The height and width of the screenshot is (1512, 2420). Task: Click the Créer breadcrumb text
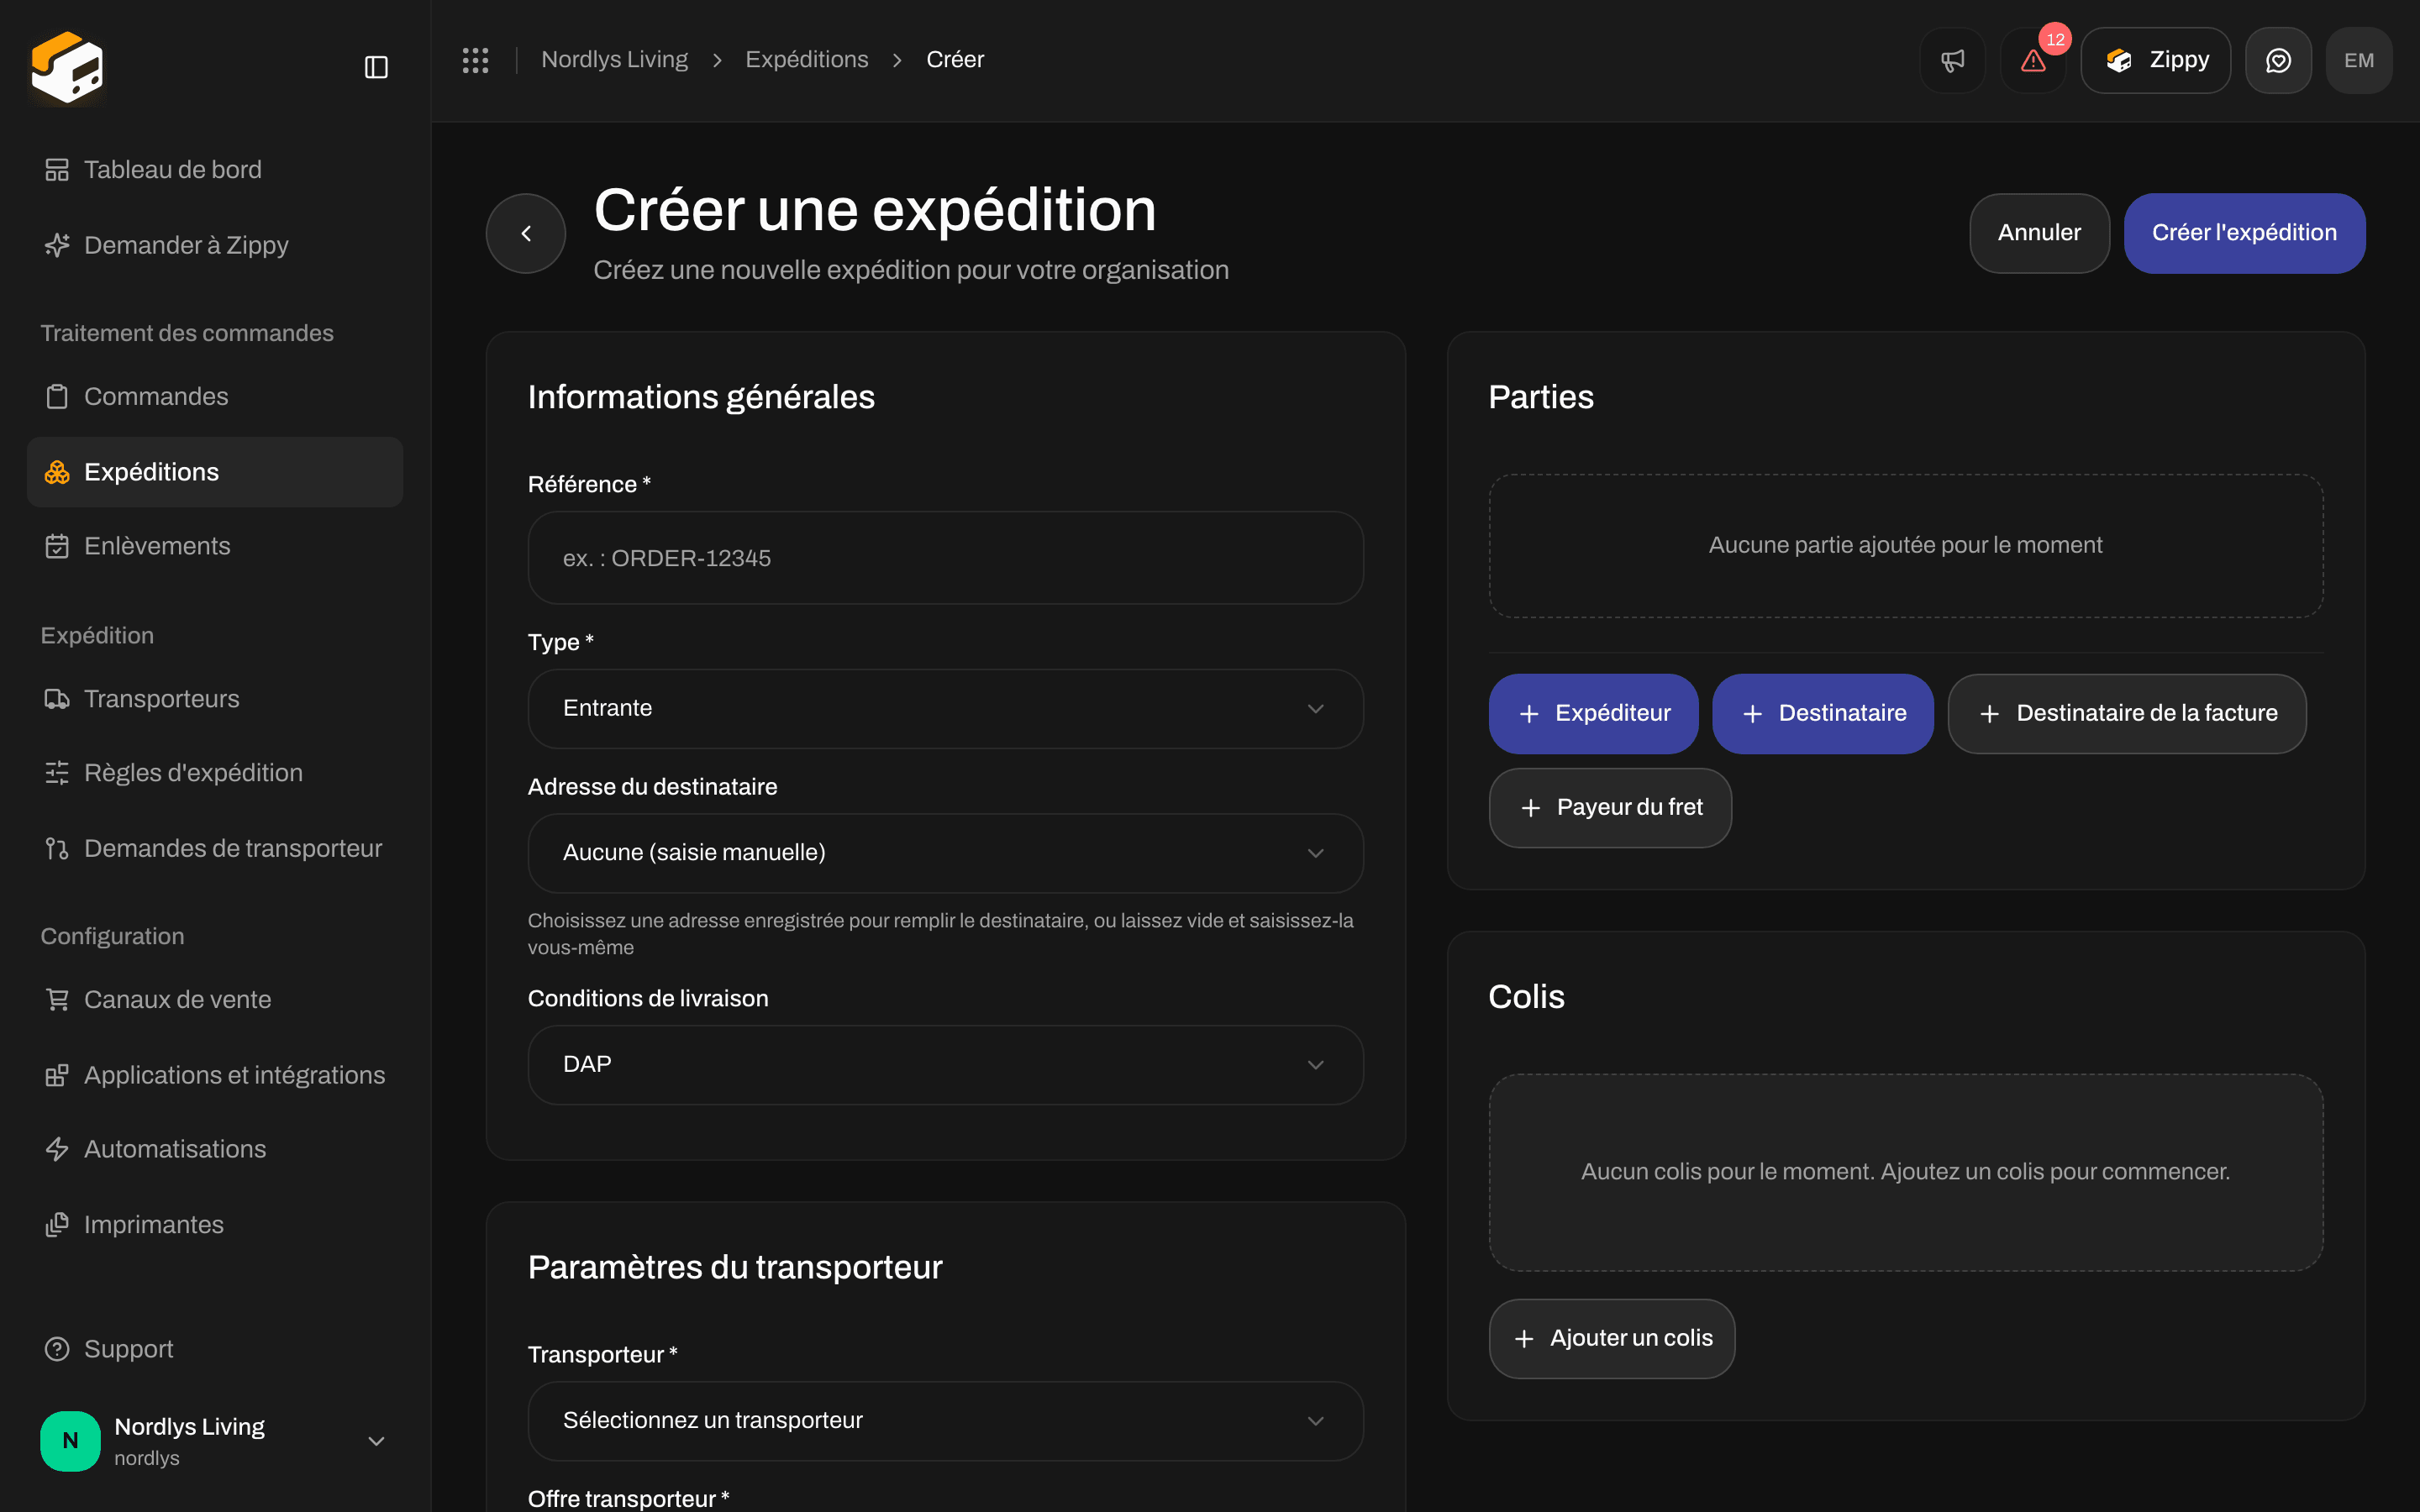pyautogui.click(x=955, y=60)
